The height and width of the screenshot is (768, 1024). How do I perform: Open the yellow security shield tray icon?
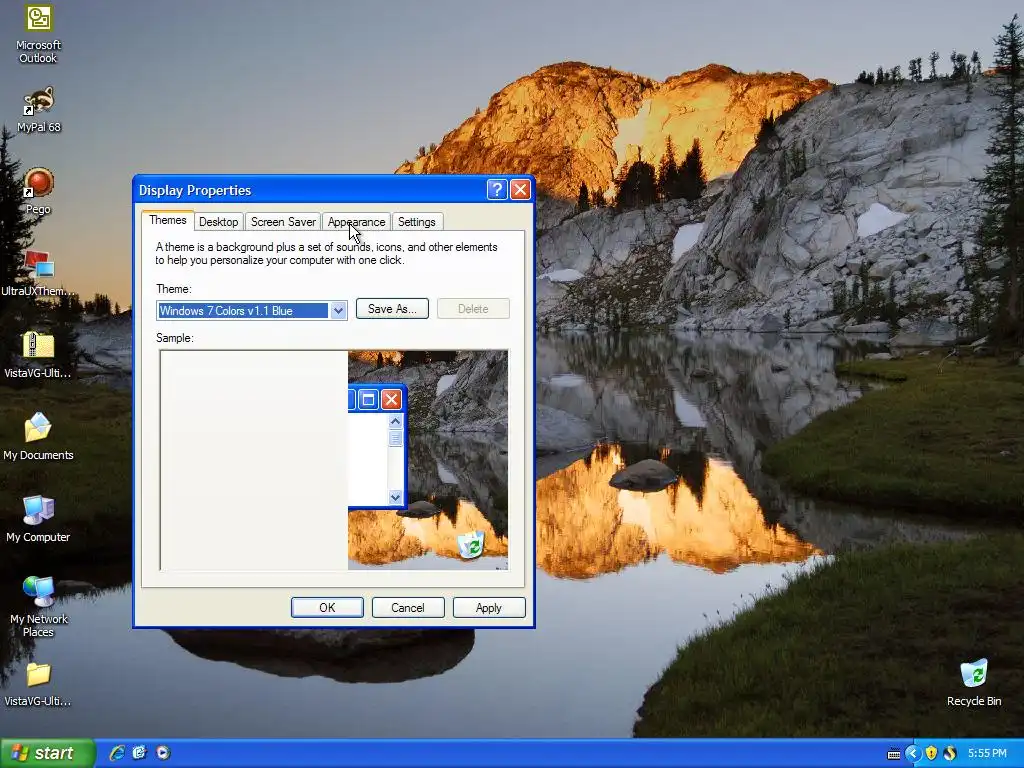pos(931,754)
